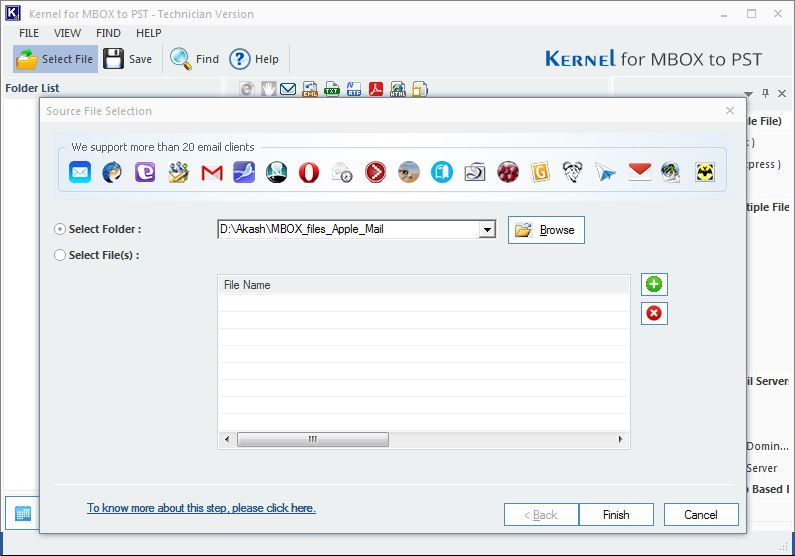Screen dimensions: 795x556
Task: Choose the Select Folder radio option
Action: tap(60, 229)
